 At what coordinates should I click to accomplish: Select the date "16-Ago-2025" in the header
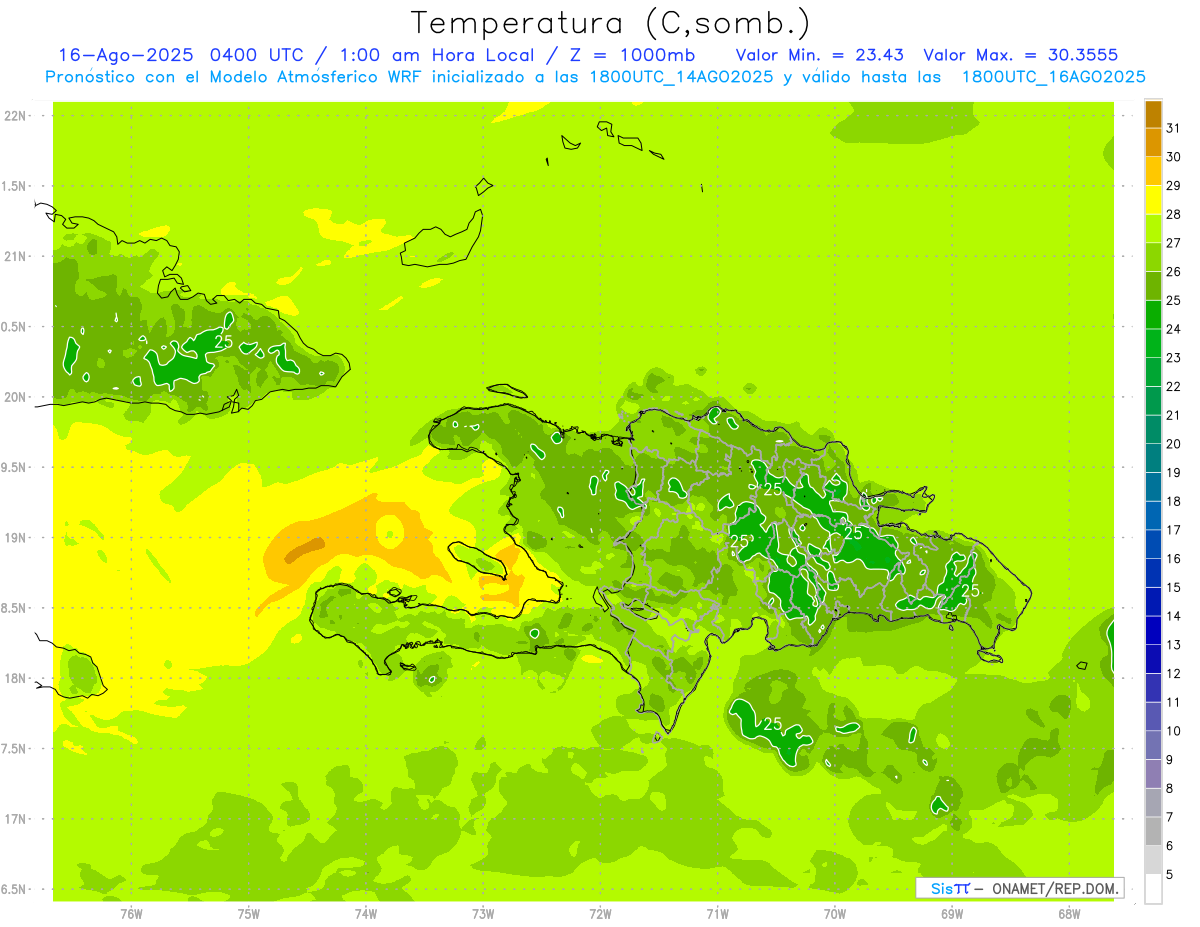coord(126,55)
